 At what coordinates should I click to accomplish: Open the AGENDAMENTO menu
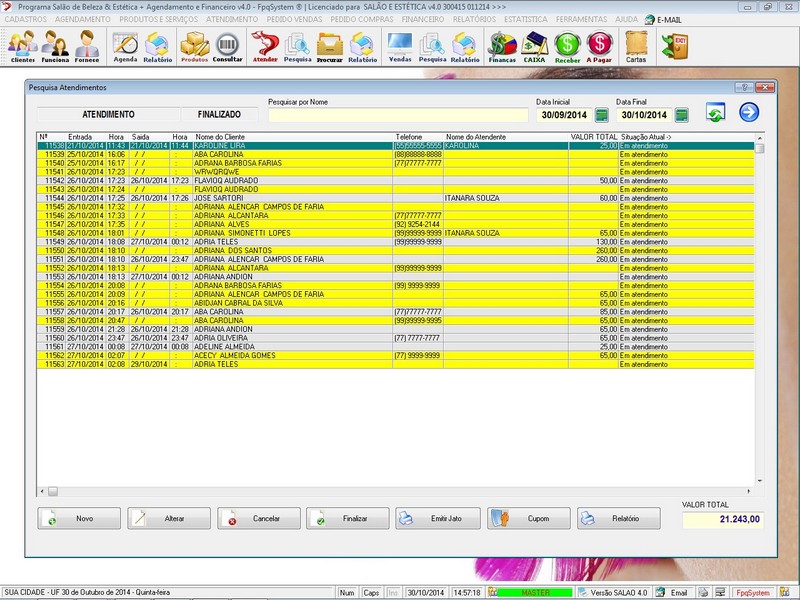[83, 19]
